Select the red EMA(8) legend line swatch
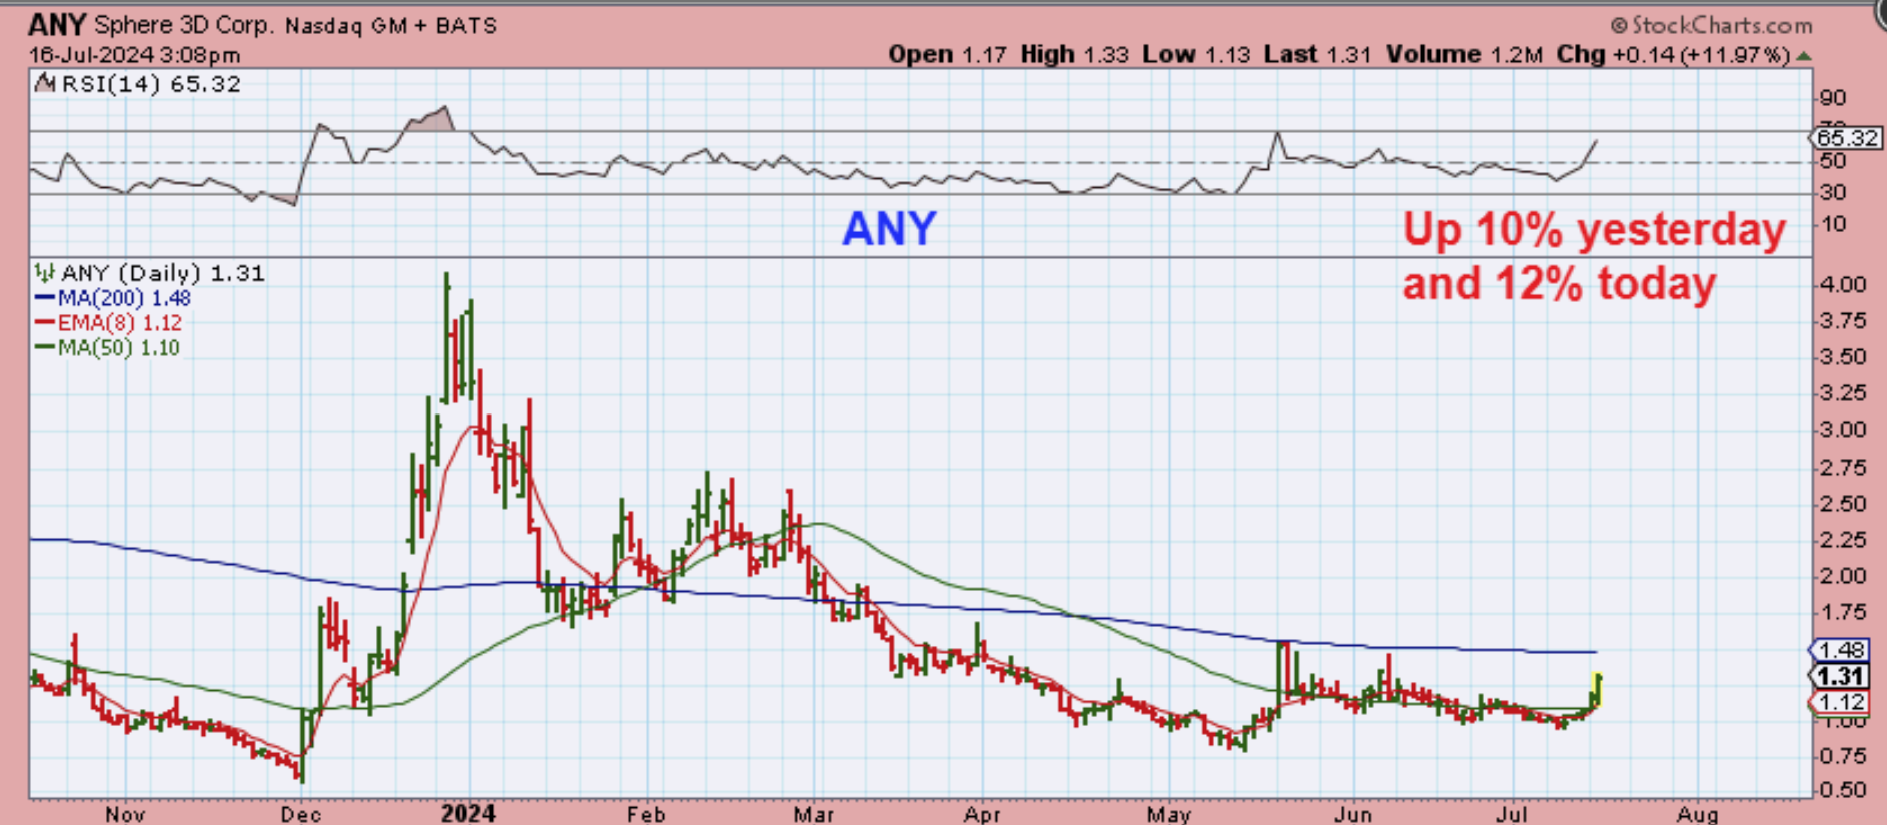1887x825 pixels. pos(45,323)
